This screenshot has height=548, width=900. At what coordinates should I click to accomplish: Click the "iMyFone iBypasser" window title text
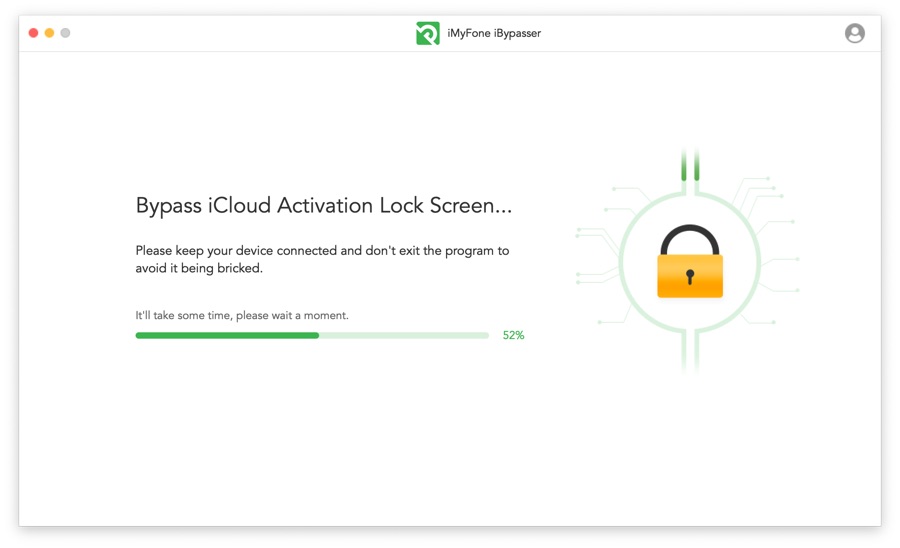(494, 33)
